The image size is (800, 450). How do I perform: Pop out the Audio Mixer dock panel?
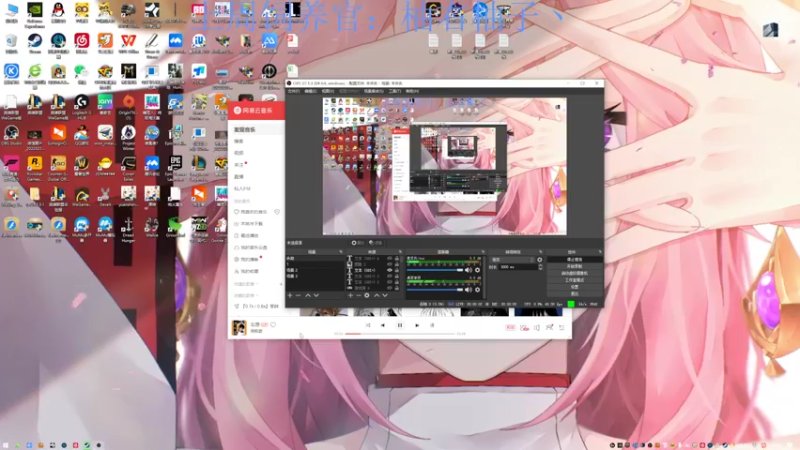483,252
